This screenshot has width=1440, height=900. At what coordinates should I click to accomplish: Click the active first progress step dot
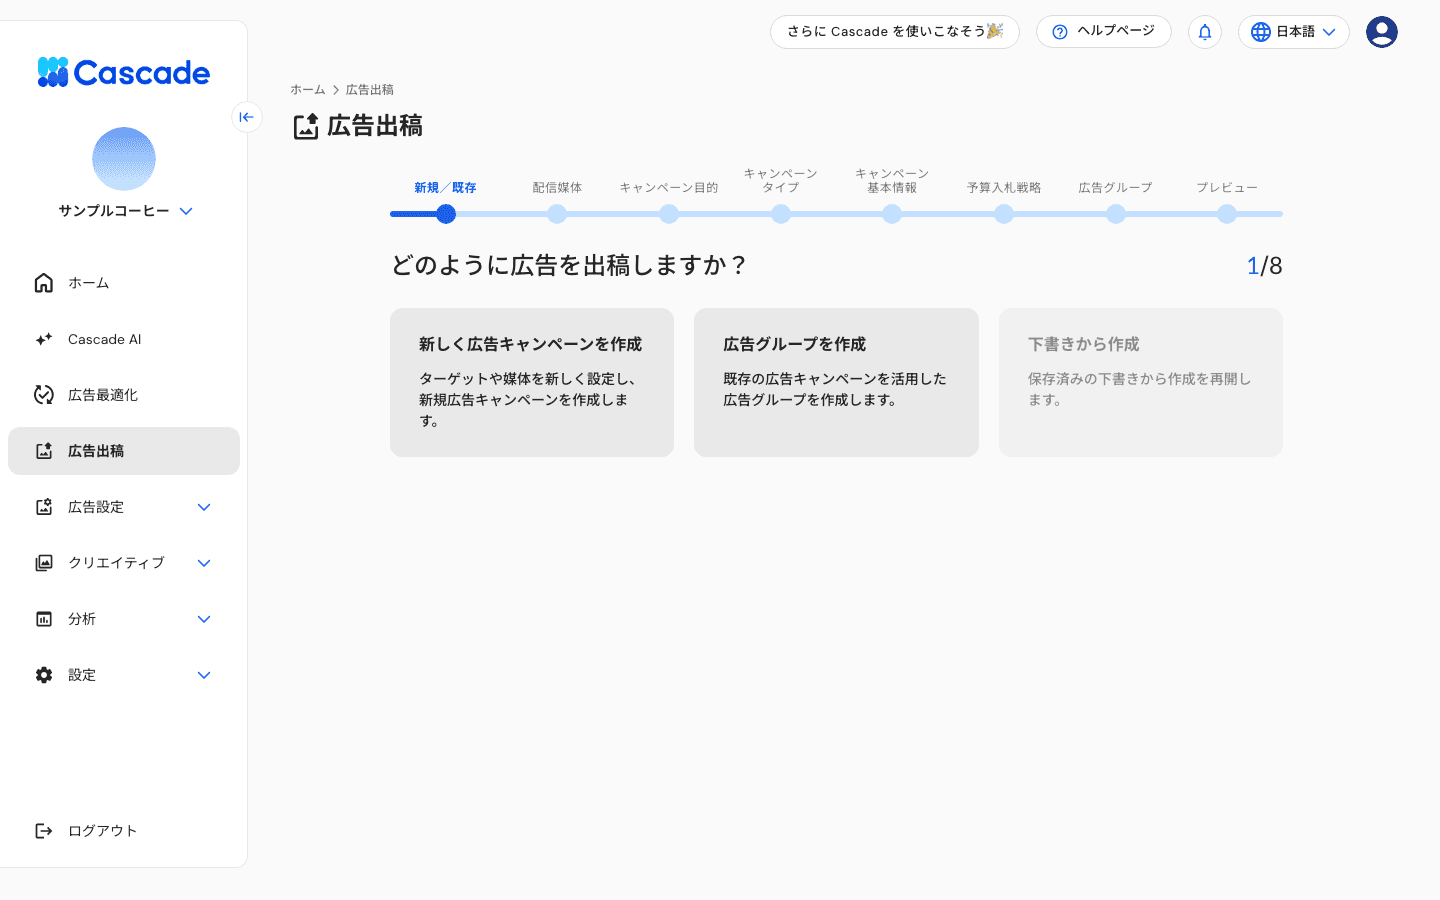(446, 214)
